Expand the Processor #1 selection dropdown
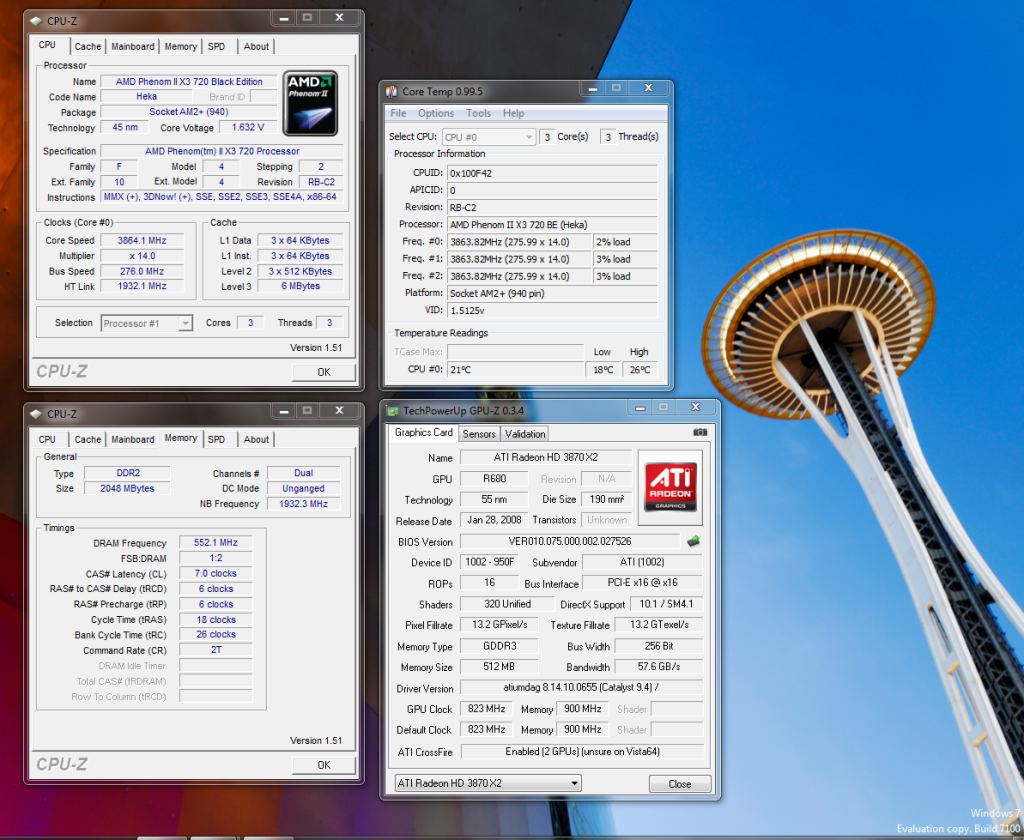This screenshot has width=1024, height=840. 185,323
